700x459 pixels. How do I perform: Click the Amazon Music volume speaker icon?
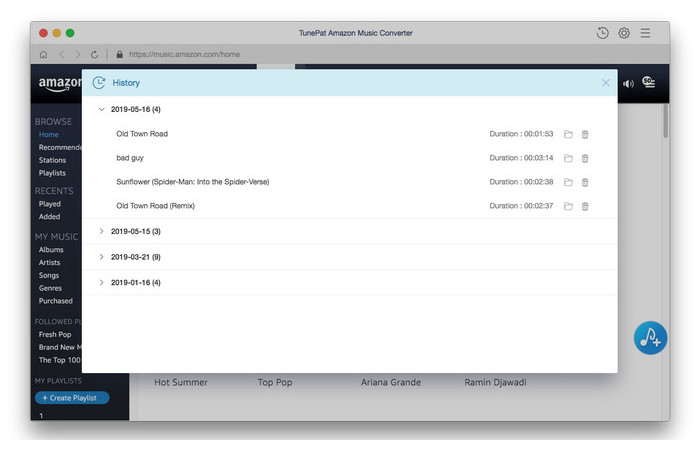tap(628, 83)
